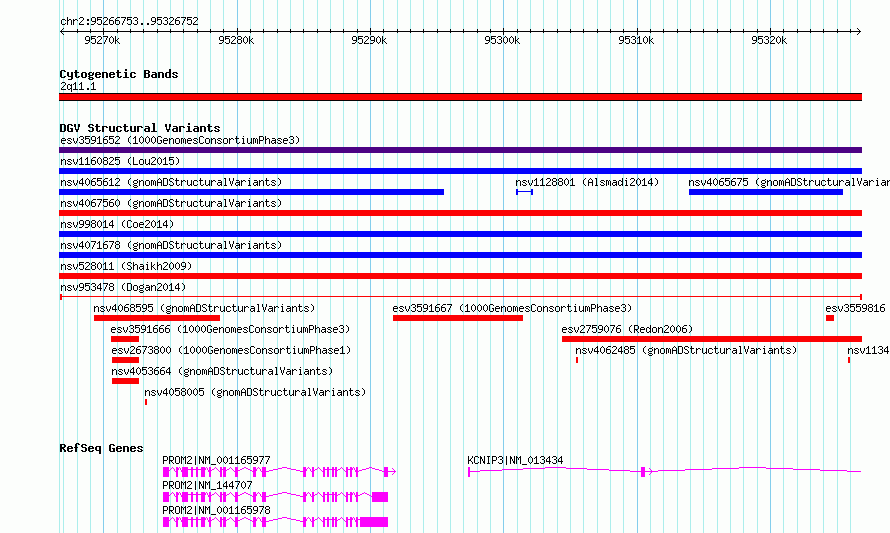Screen dimensions: 890x533
Task: Select the nsv1160825 (Lou2015) variant label
Action: click(120, 161)
